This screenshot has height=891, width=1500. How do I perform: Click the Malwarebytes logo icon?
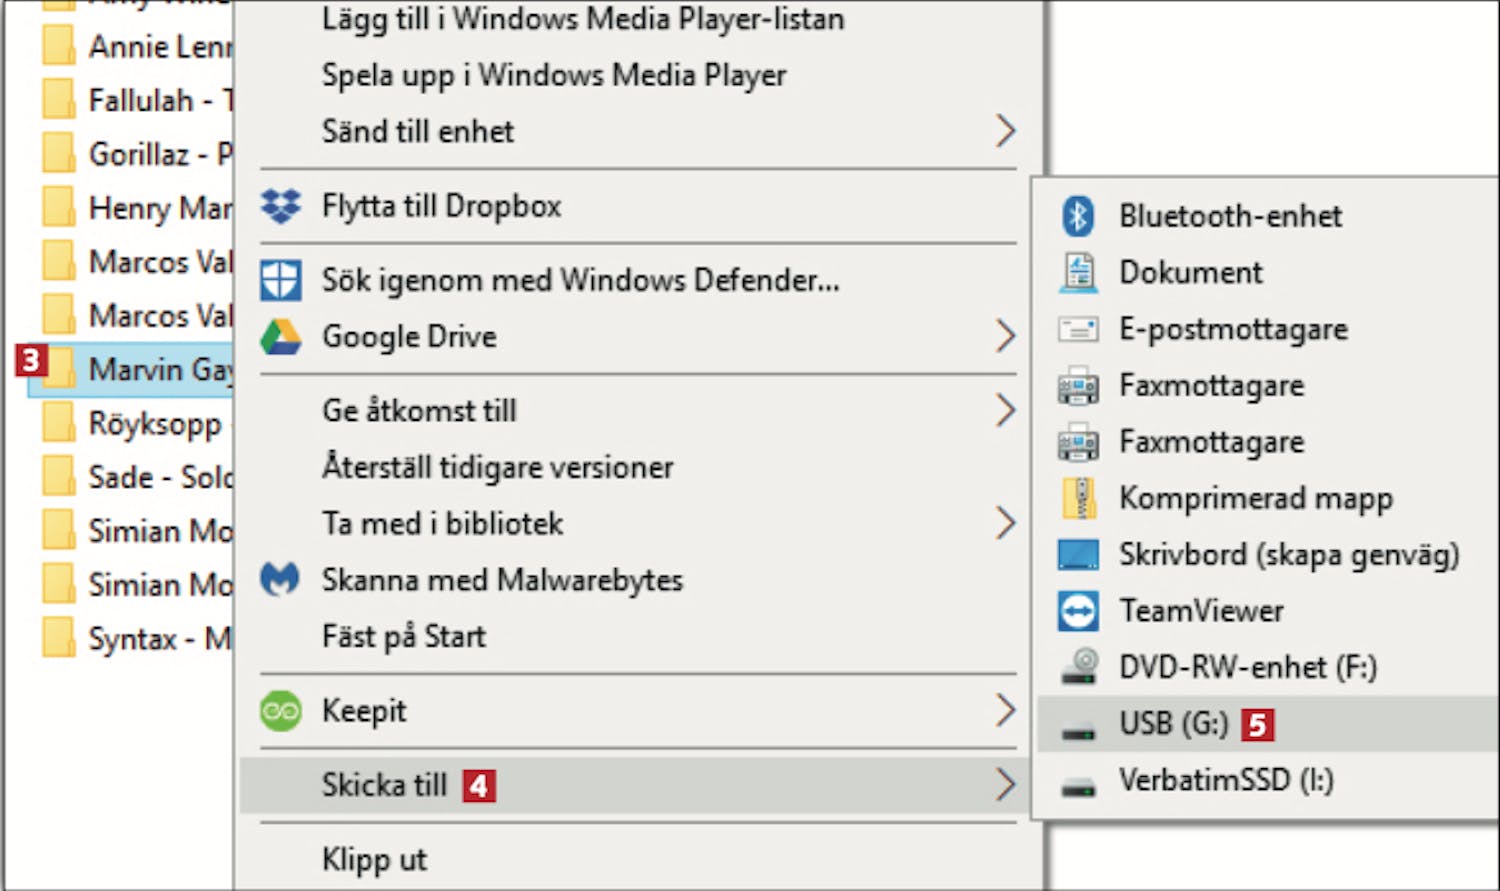(x=281, y=580)
